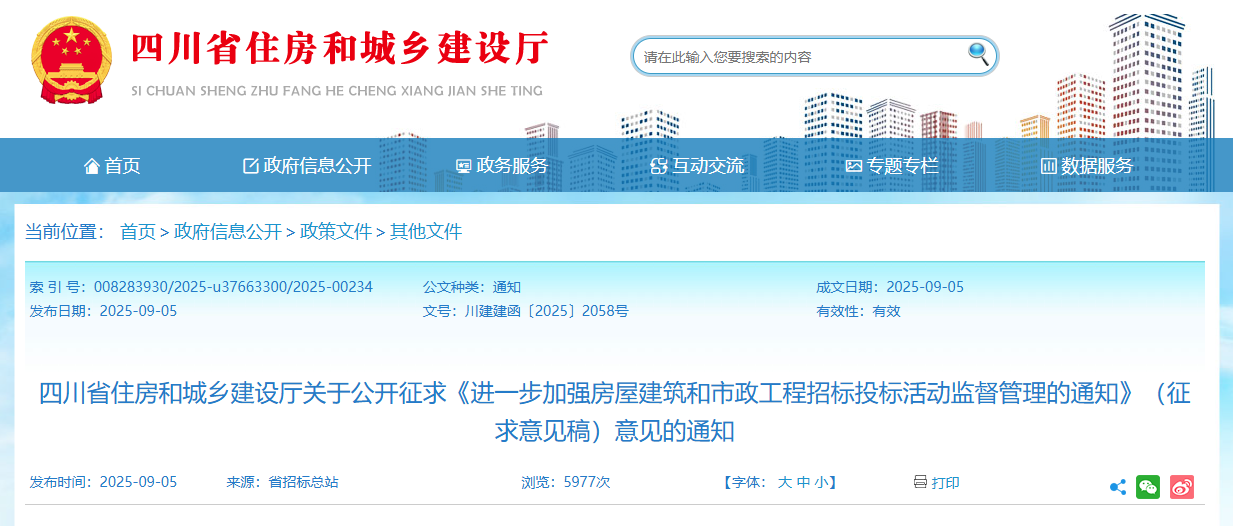This screenshot has width=1233, height=526.
Task: Go to 政策文件 in the breadcrumb
Action: point(336,232)
